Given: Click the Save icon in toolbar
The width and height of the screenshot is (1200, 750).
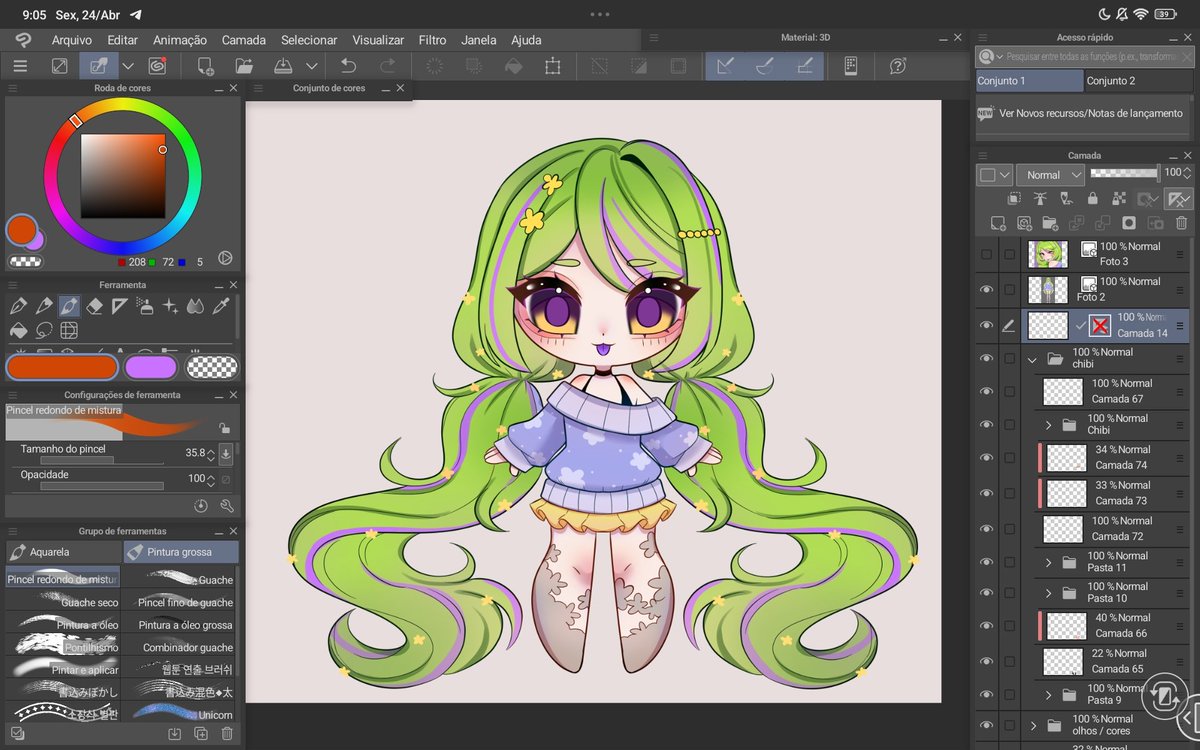Looking at the screenshot, I should click(x=284, y=66).
